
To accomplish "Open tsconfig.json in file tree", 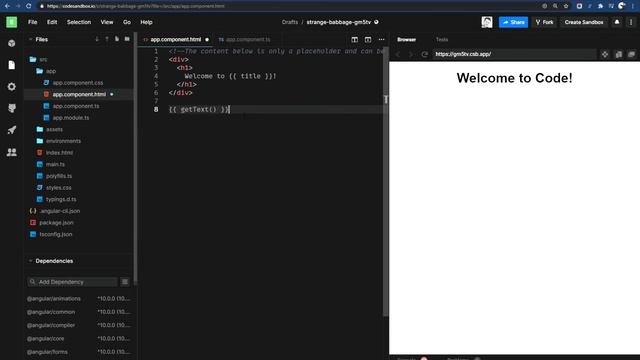I will [x=56, y=234].
